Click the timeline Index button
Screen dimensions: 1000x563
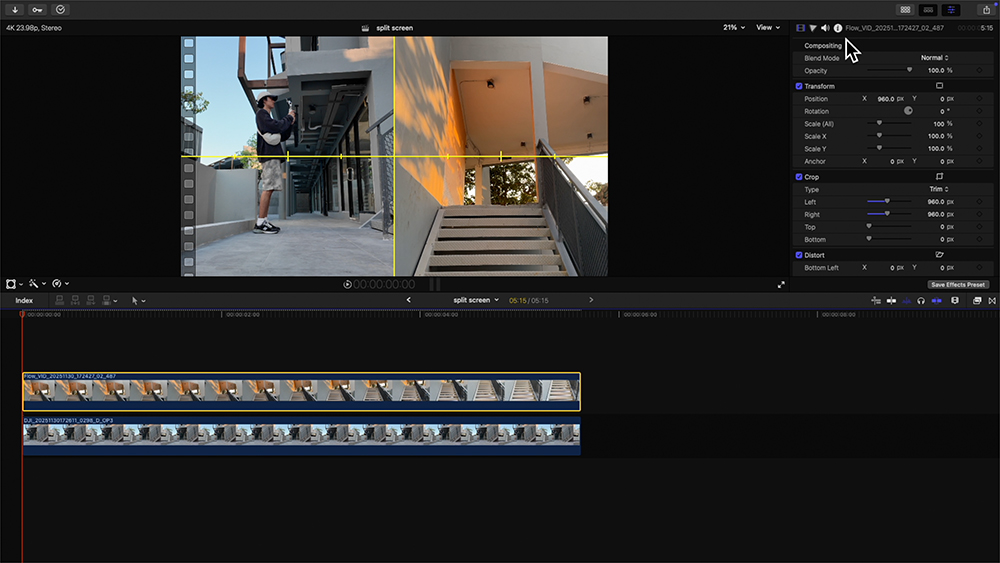[x=24, y=300]
